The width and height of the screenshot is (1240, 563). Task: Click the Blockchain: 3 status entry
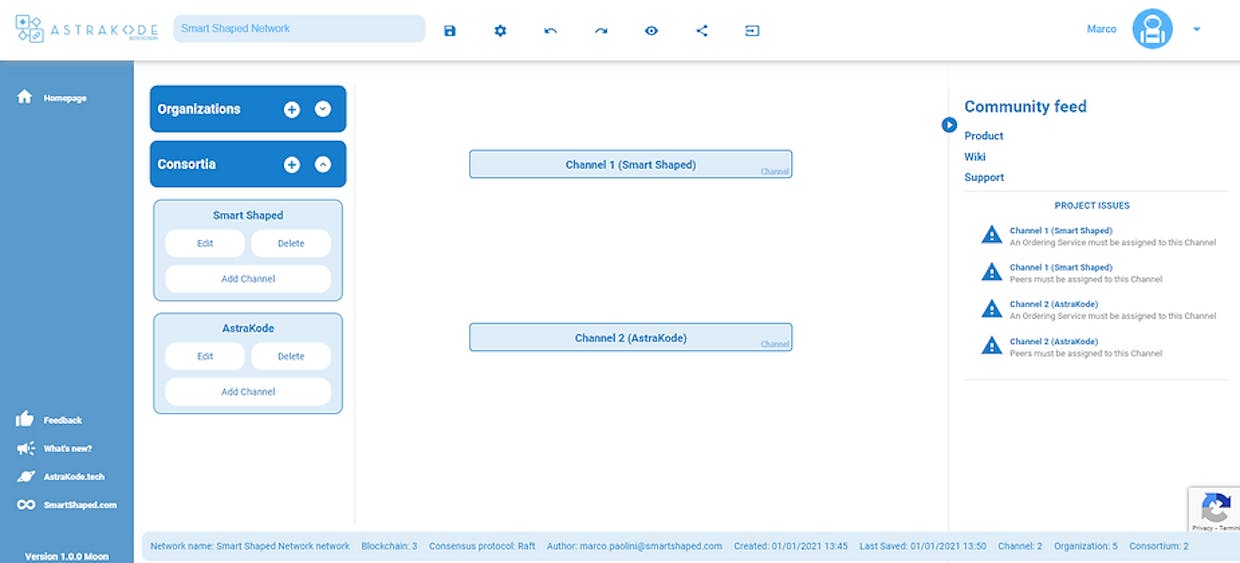(x=389, y=546)
